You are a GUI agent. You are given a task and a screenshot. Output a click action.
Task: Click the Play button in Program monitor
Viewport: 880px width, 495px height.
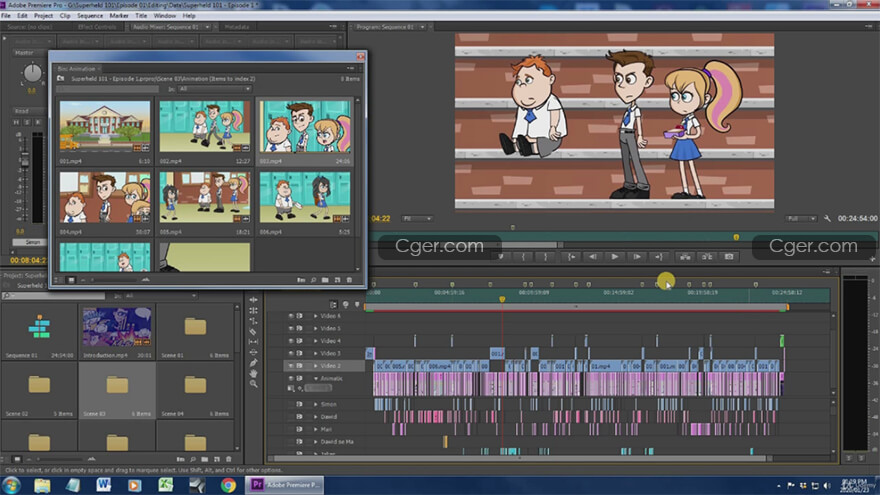click(x=615, y=256)
